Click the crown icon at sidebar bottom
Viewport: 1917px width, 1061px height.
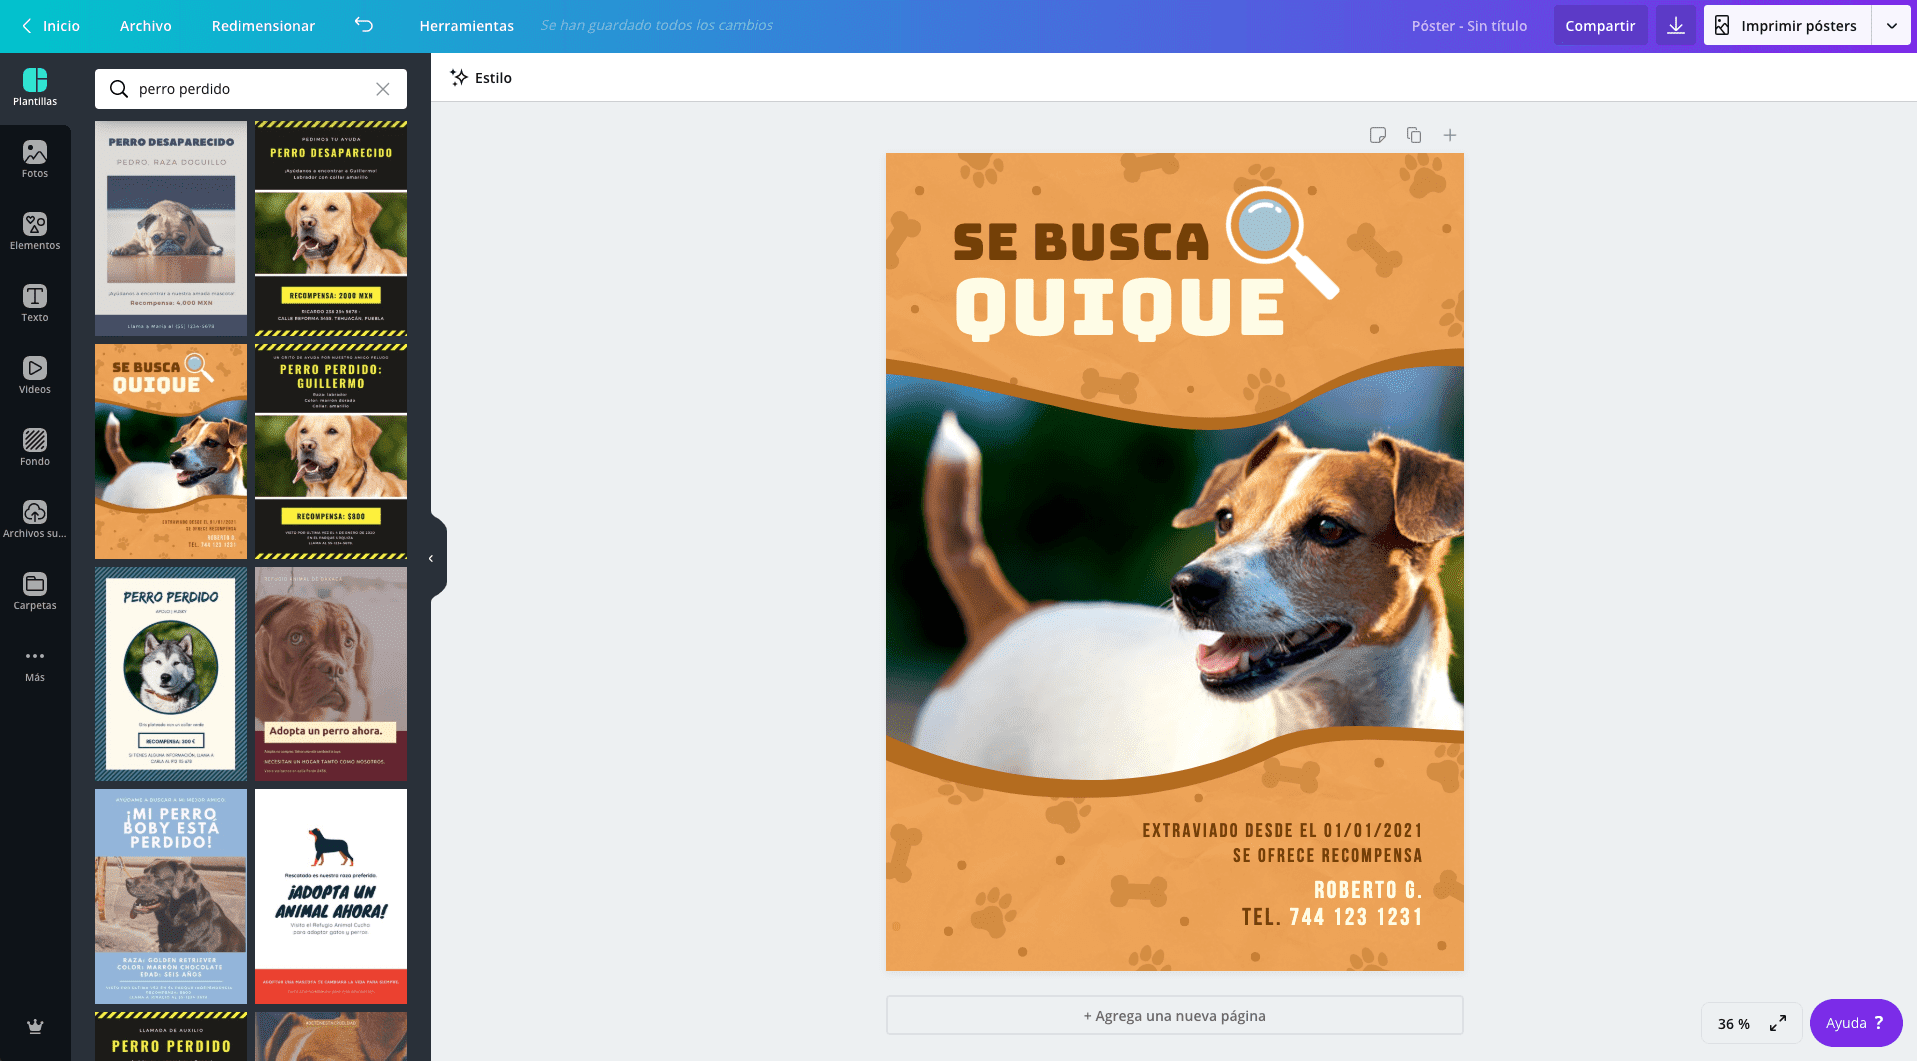coord(35,1026)
